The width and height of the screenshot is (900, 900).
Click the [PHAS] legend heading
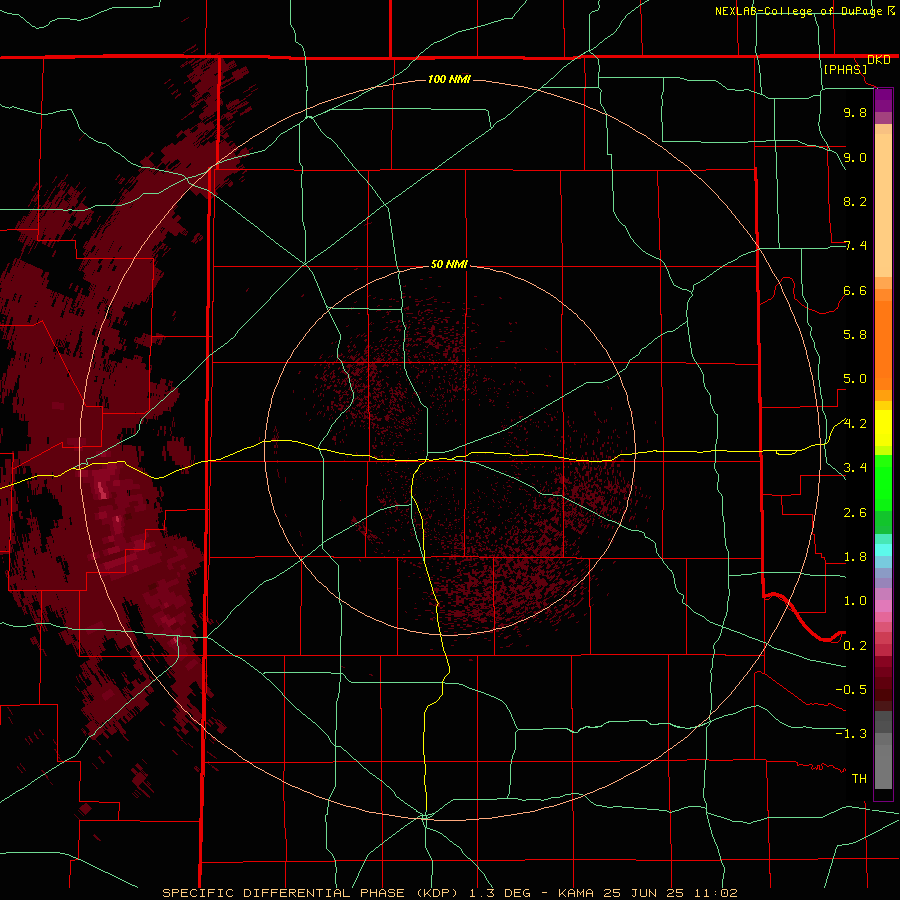coord(845,70)
